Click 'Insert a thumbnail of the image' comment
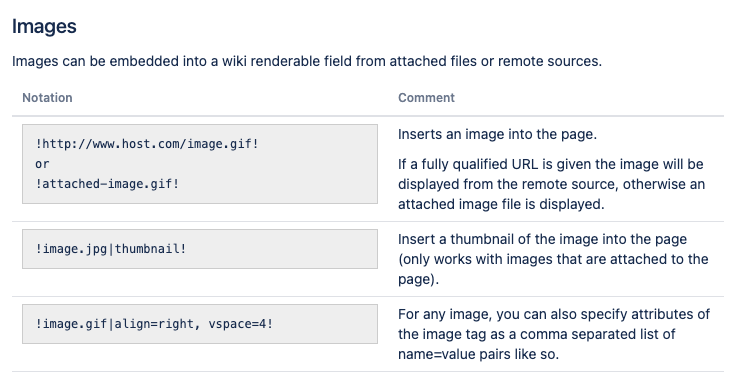This screenshot has height=382, width=735. (x=553, y=259)
